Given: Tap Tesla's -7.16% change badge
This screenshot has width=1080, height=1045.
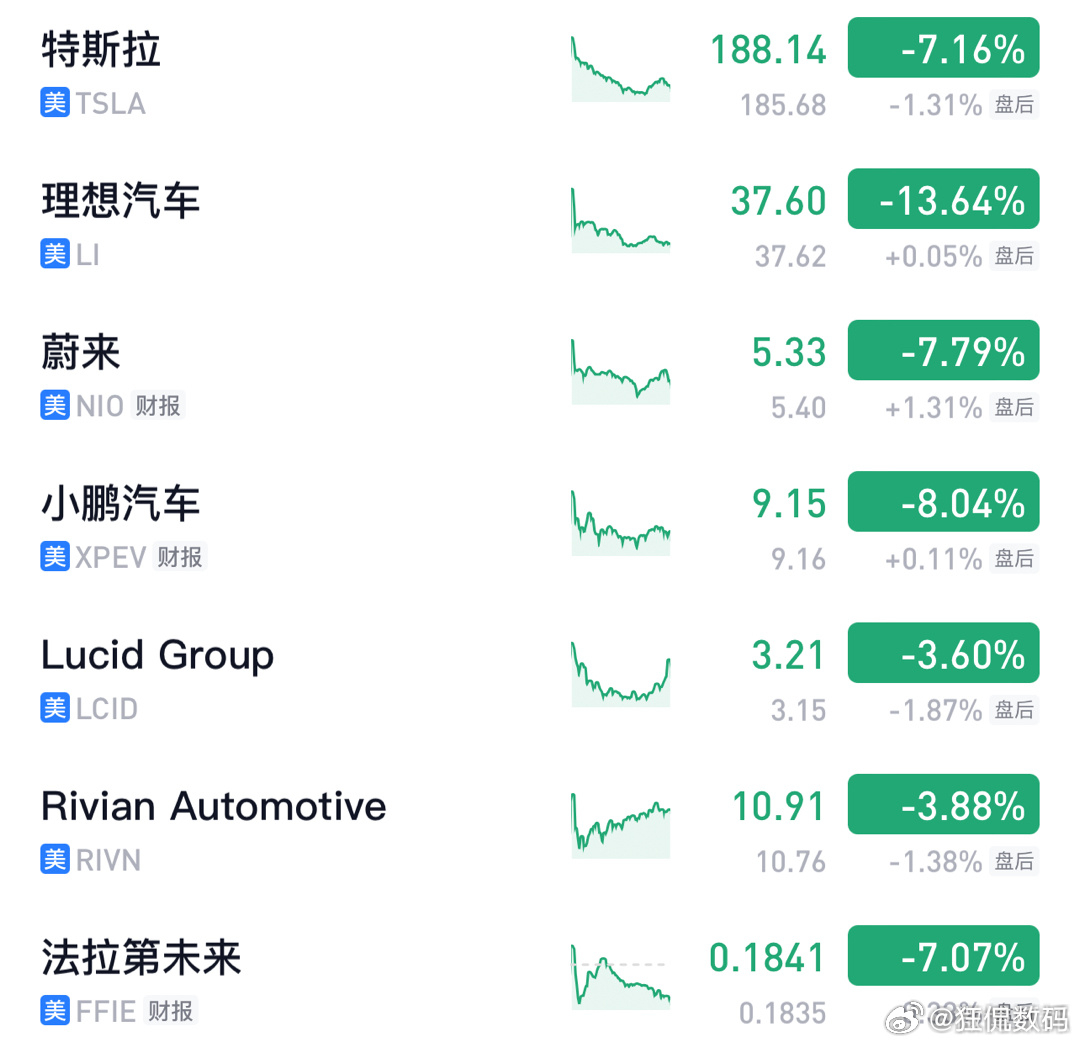Looking at the screenshot, I should pyautogui.click(x=943, y=48).
